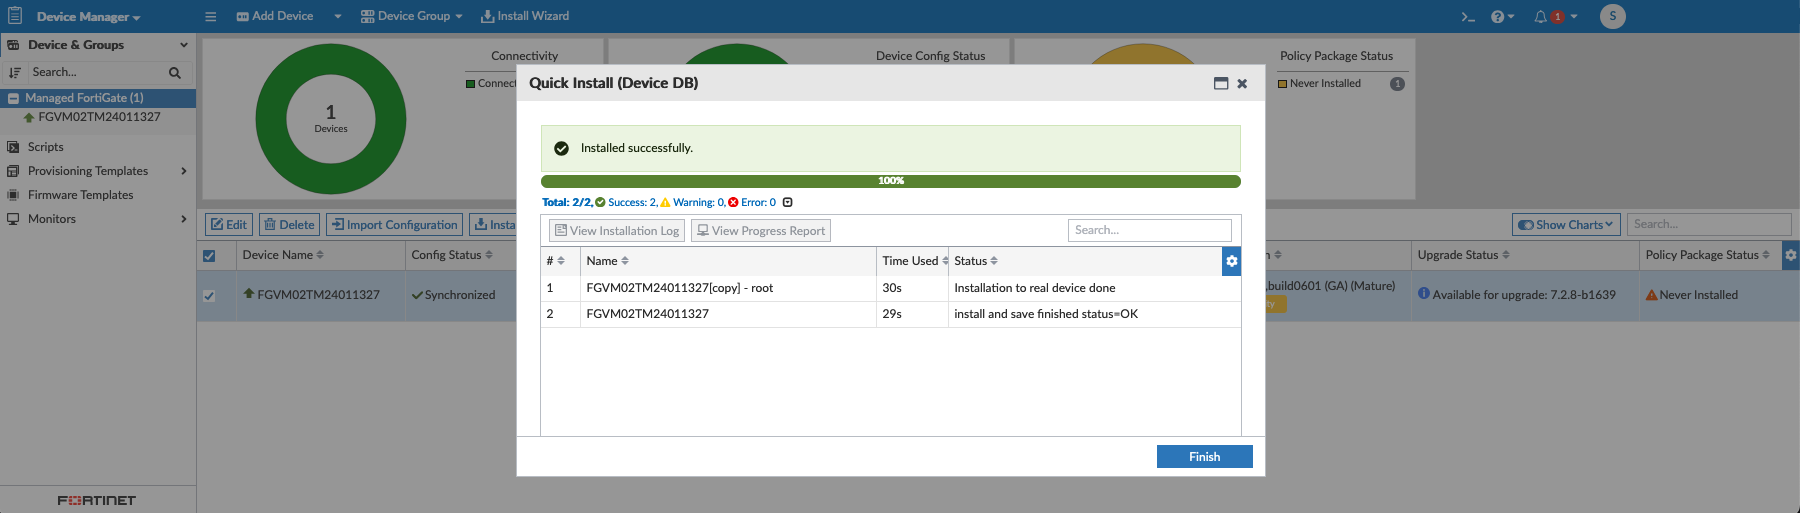Click the device table column settings gear
The image size is (1800, 513).
(1790, 255)
